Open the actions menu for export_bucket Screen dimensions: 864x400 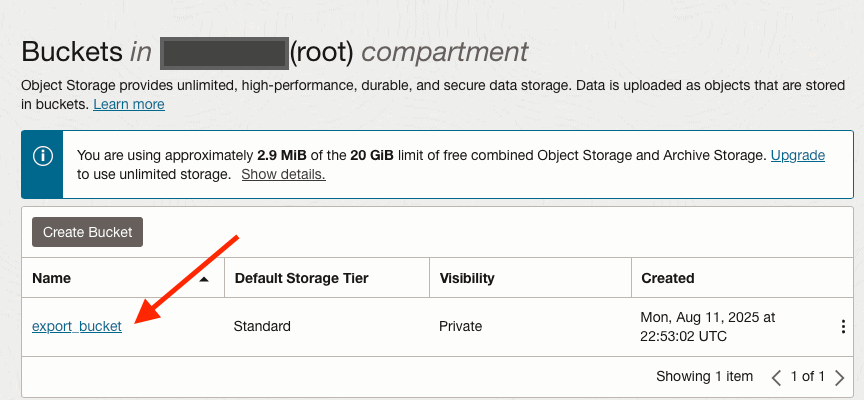pos(843,327)
